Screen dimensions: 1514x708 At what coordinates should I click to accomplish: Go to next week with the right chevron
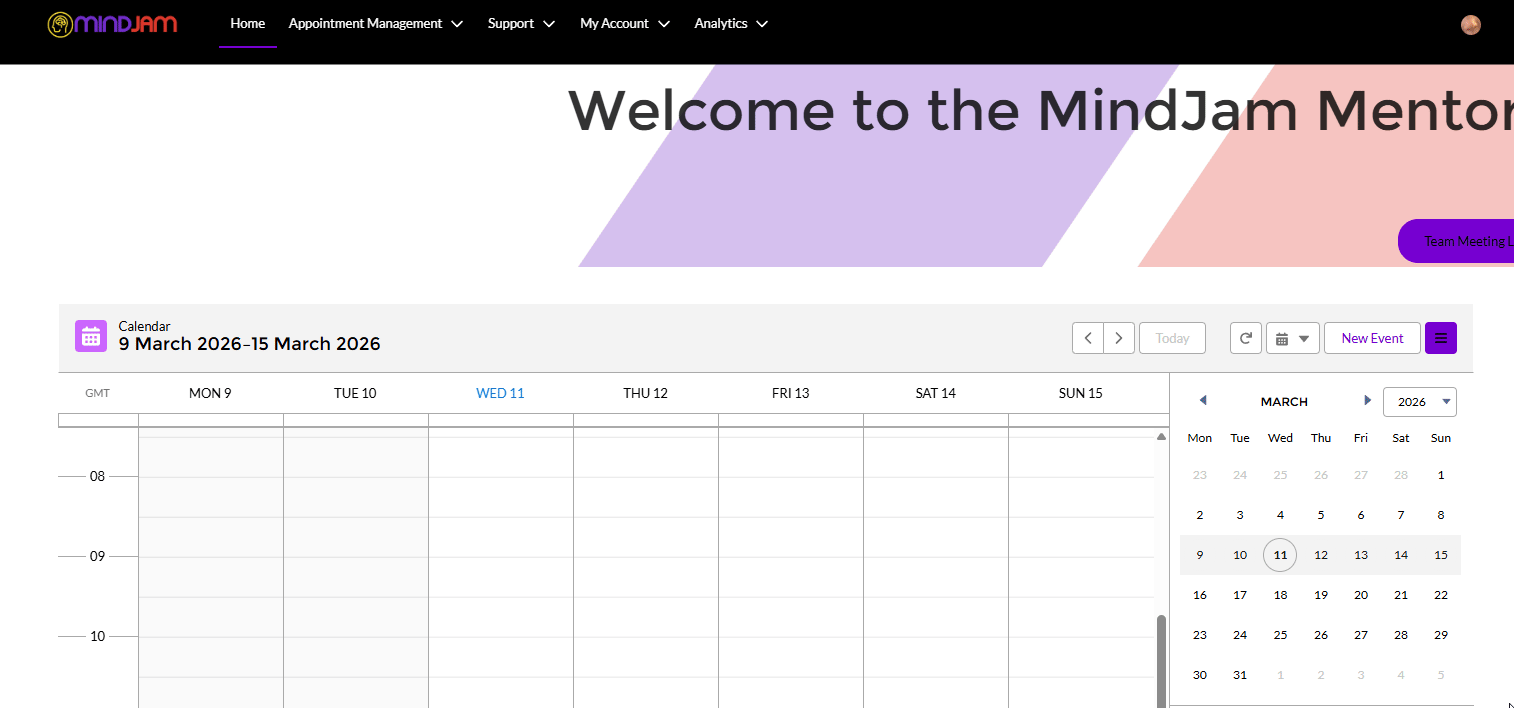[1119, 338]
